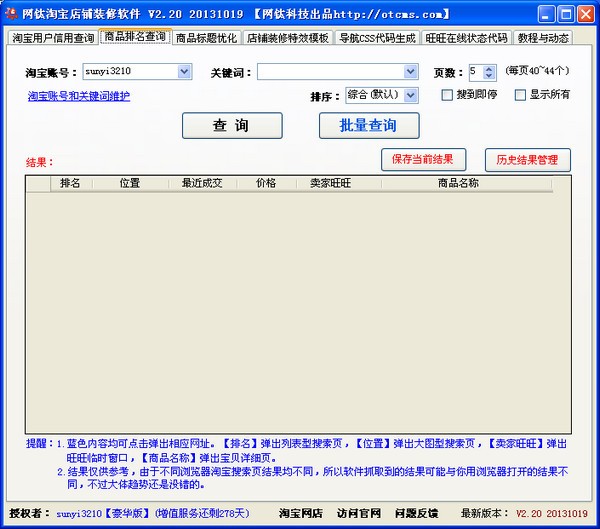The width and height of the screenshot is (600, 529).
Task: Click sunyi3210【豪华版】 license text
Action: pos(103,513)
